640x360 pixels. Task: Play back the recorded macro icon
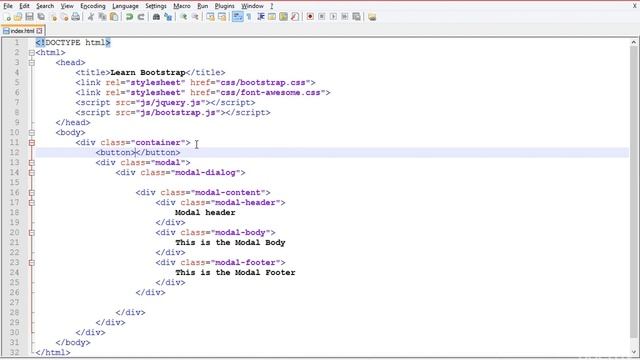pos(333,17)
